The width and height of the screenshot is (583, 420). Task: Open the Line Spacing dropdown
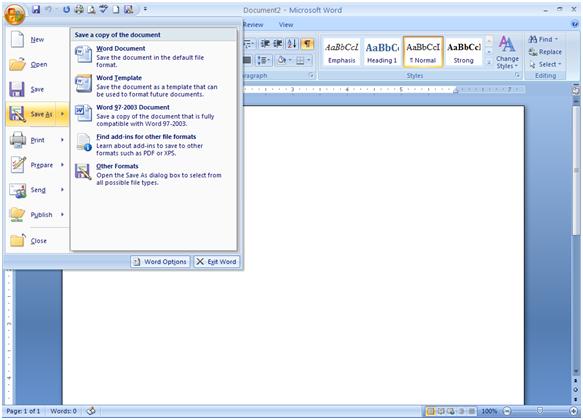tap(264, 60)
